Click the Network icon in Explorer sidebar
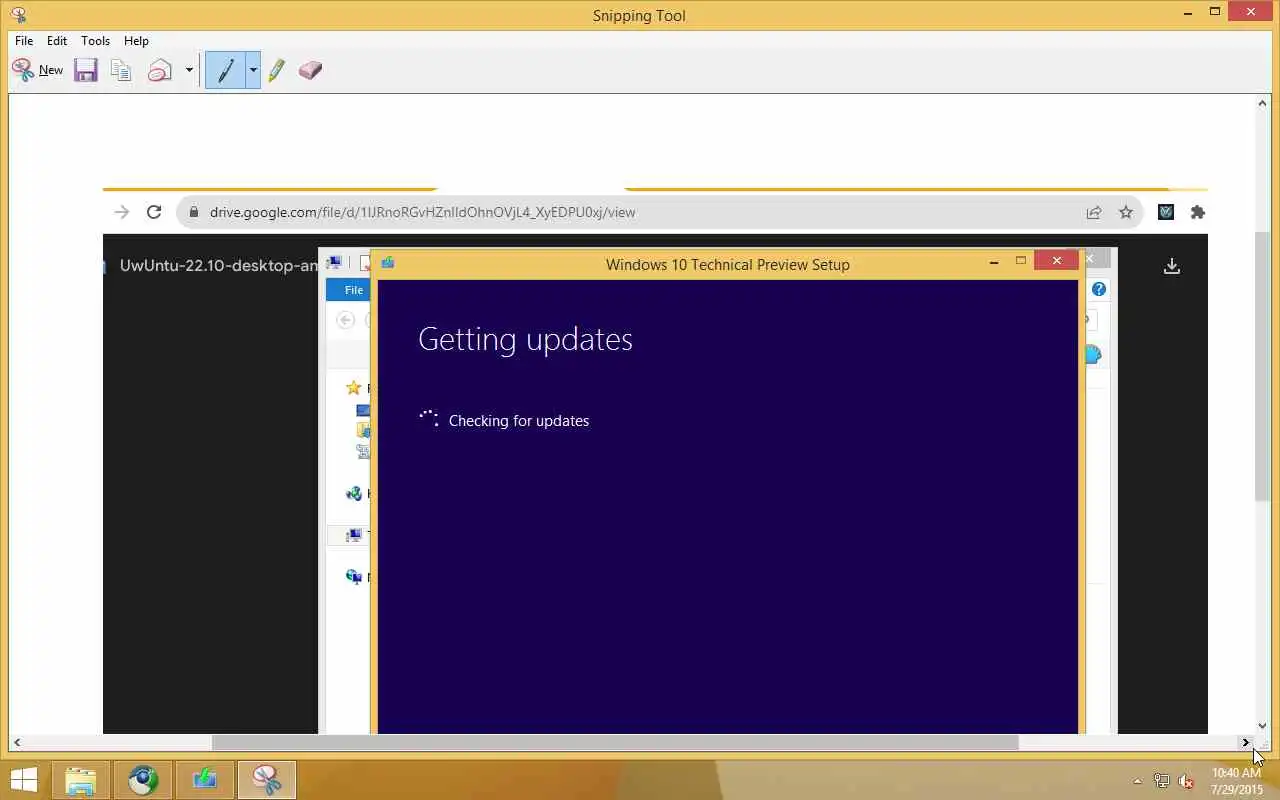This screenshot has height=800, width=1280. [x=354, y=577]
